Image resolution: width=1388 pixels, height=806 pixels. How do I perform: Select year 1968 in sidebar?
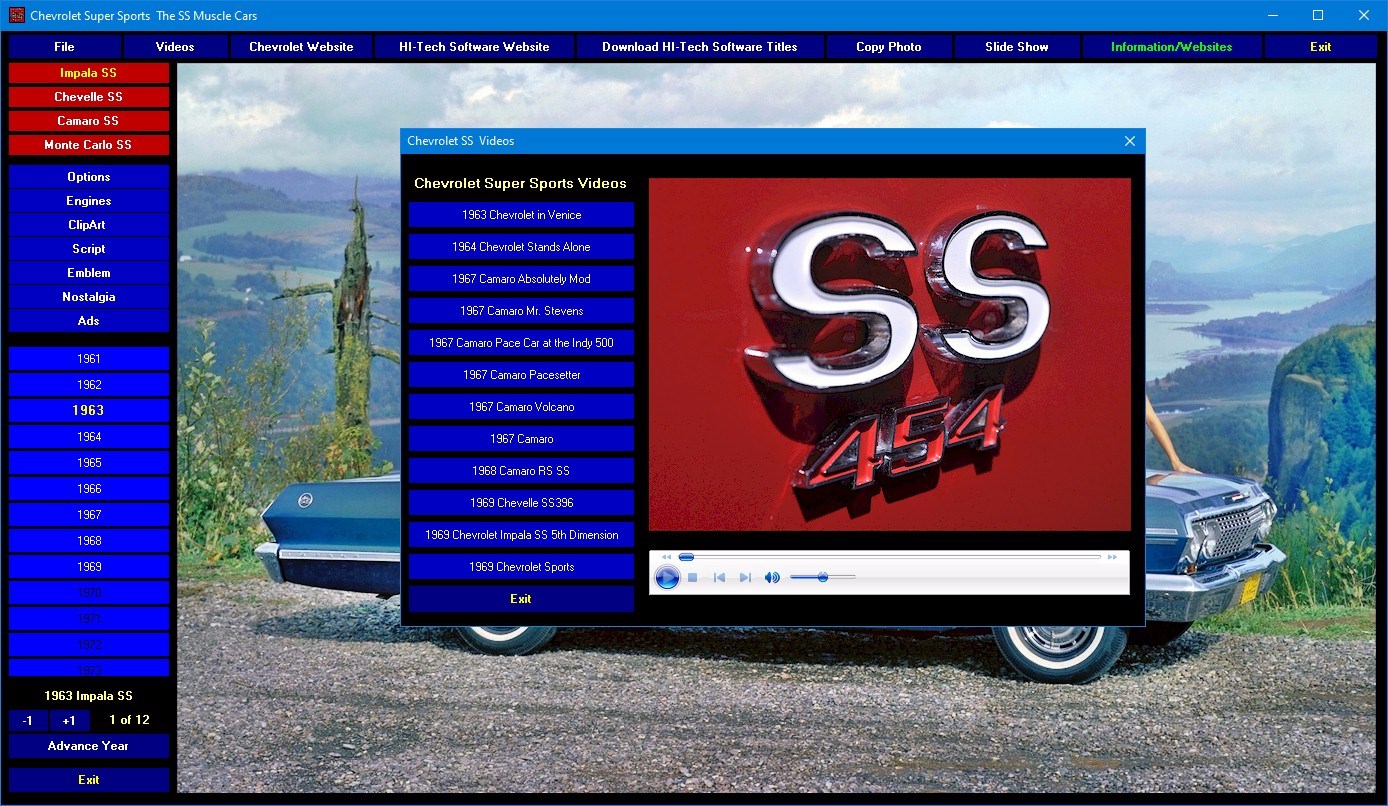(89, 541)
